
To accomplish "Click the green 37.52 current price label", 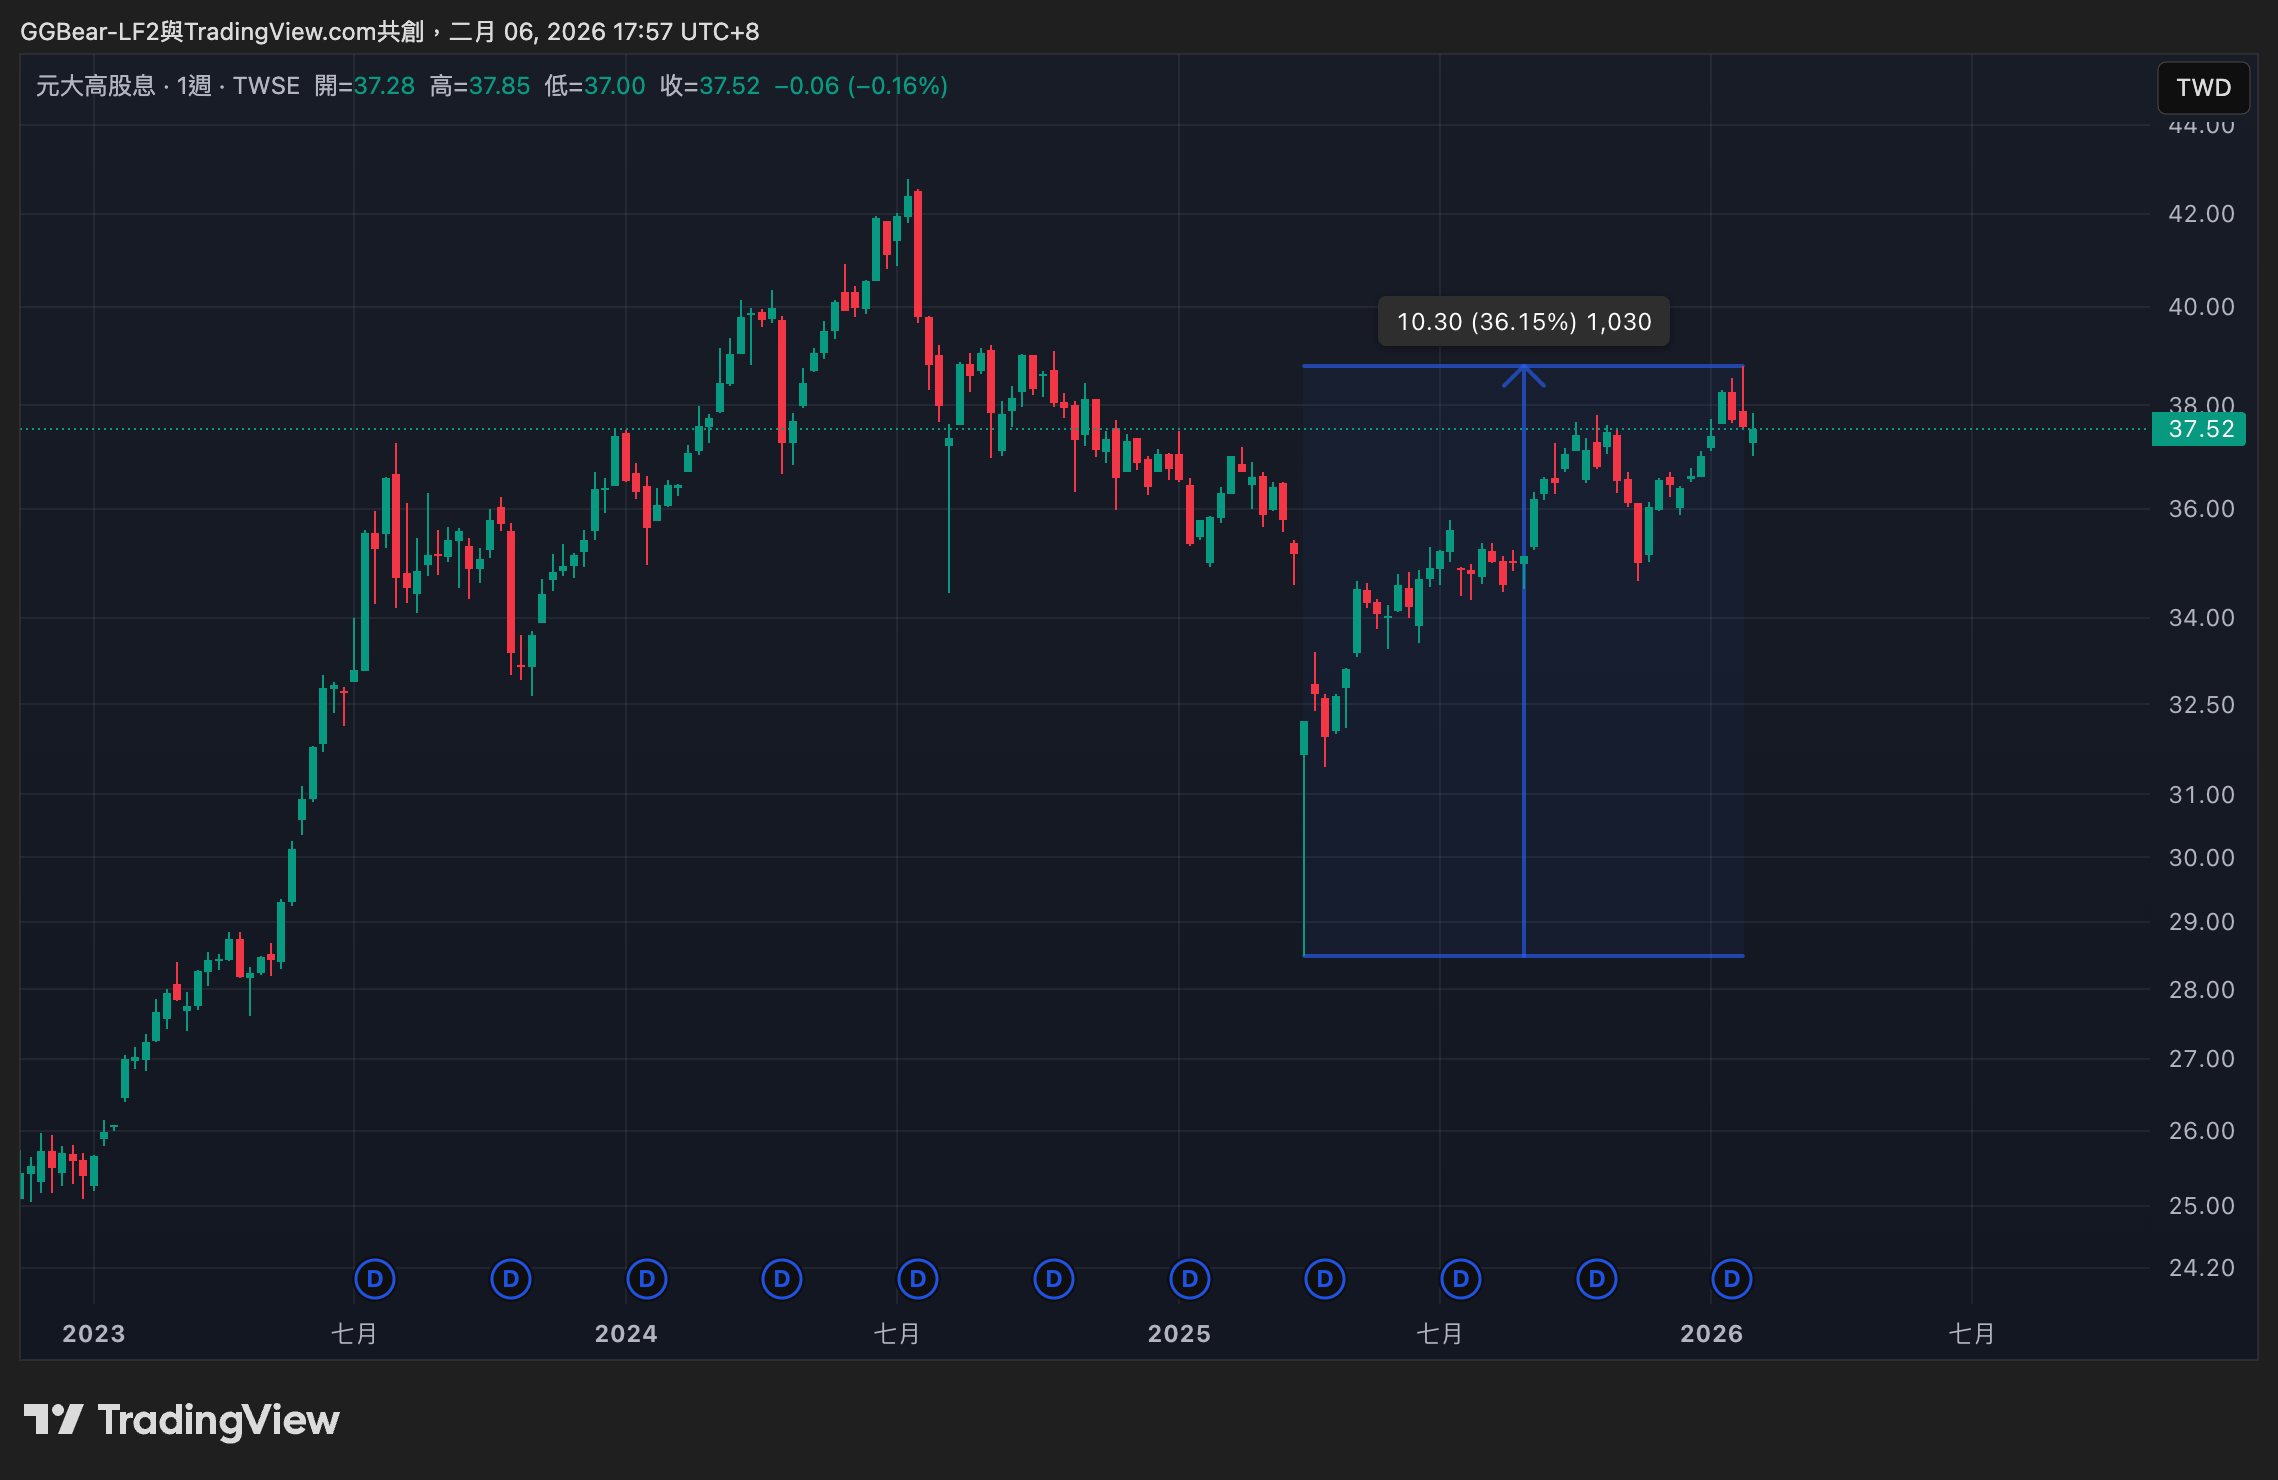I will (2199, 429).
